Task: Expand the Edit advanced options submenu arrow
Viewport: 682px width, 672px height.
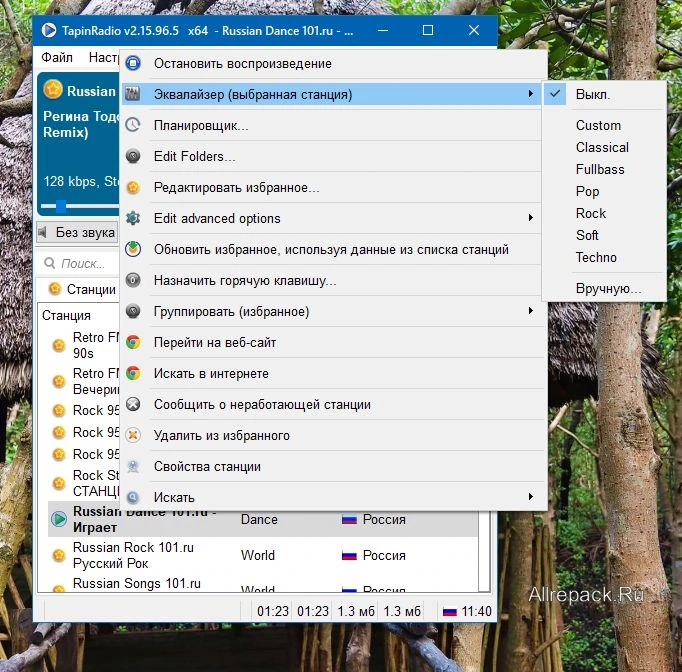Action: (x=530, y=217)
